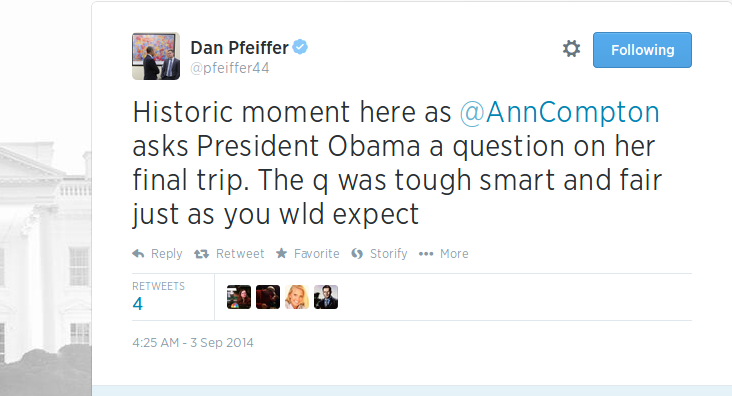Screen dimensions: 732x396
Task: Click the Dan Pfeiffer name link
Action: coord(239,48)
